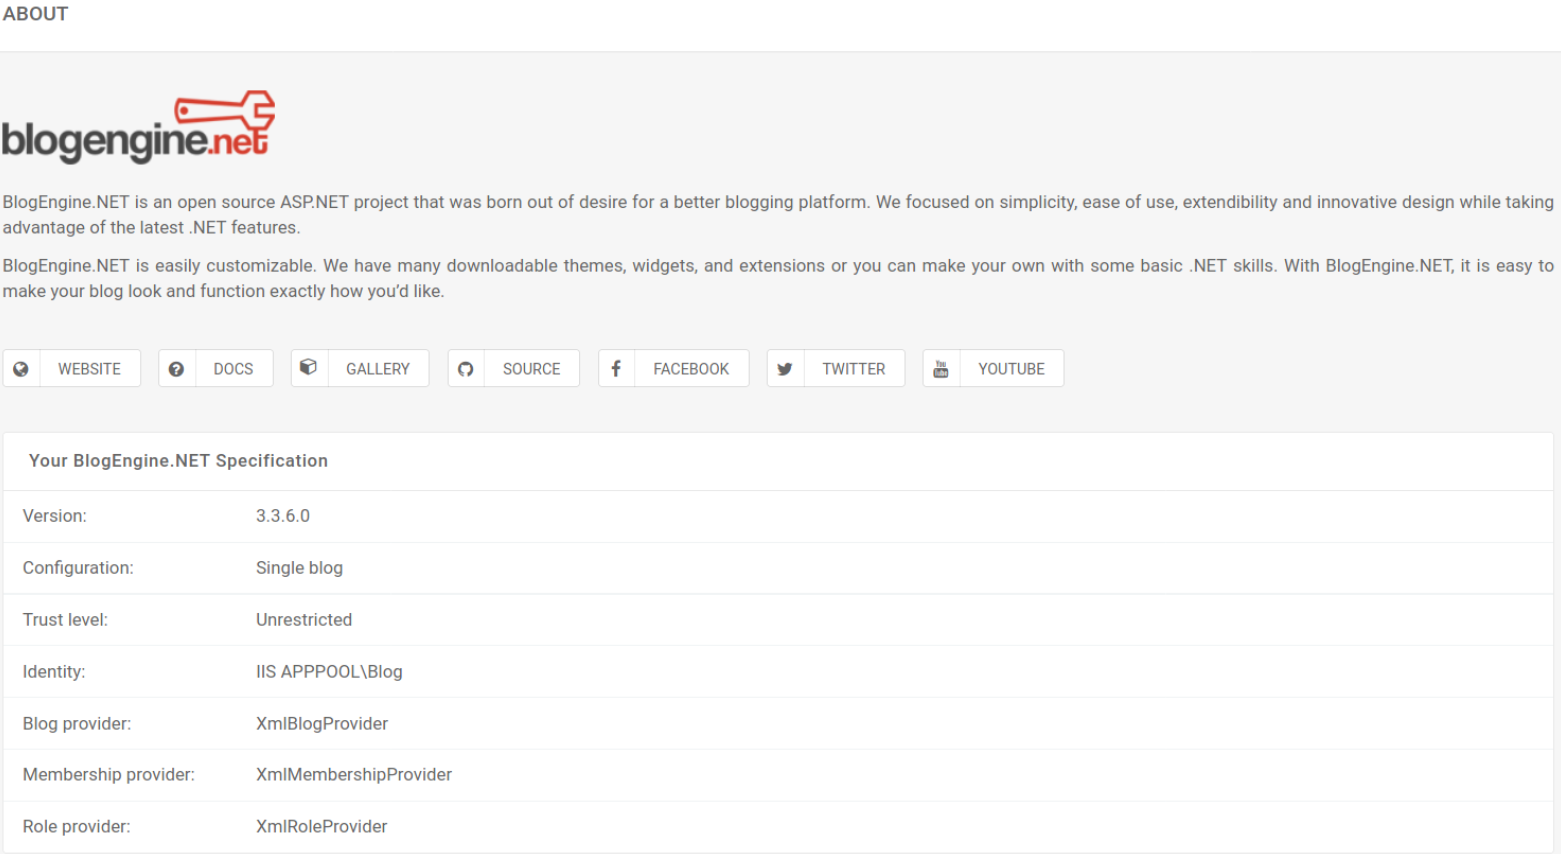Click the Twitter bird icon

(785, 369)
